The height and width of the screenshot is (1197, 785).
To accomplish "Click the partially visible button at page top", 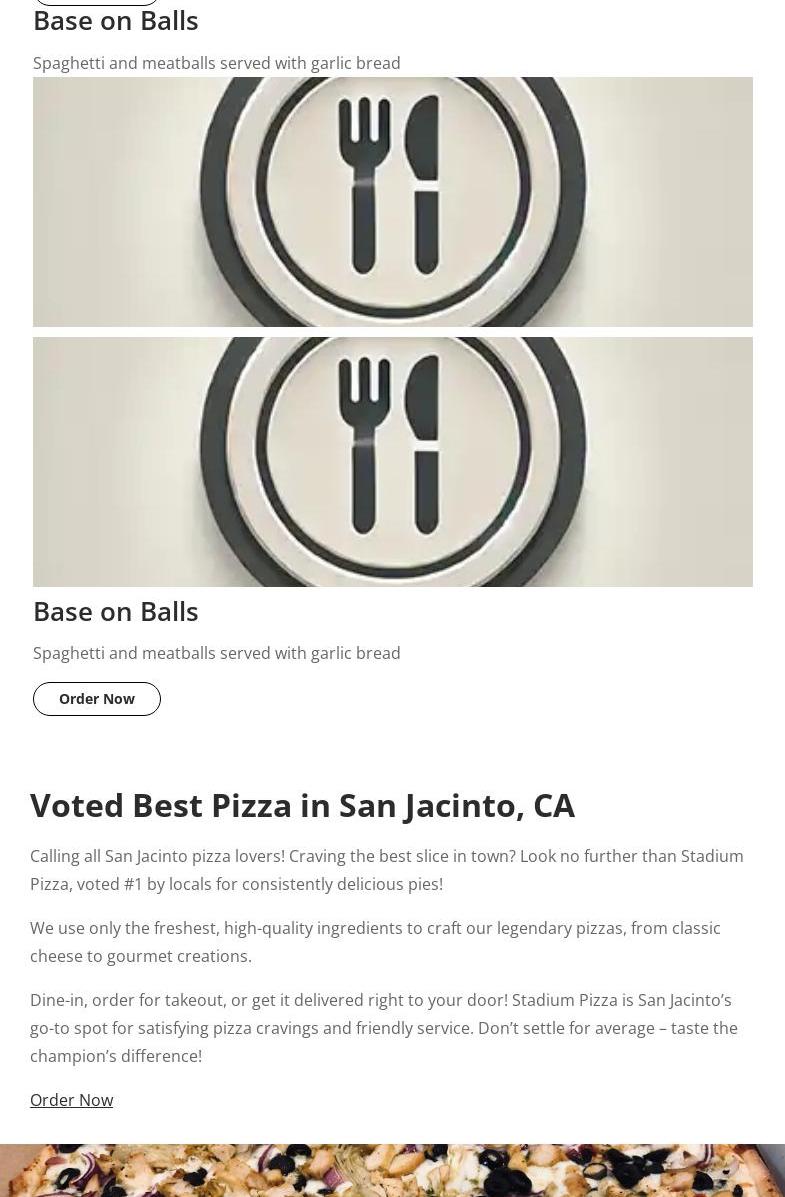I will (x=97, y=2).
